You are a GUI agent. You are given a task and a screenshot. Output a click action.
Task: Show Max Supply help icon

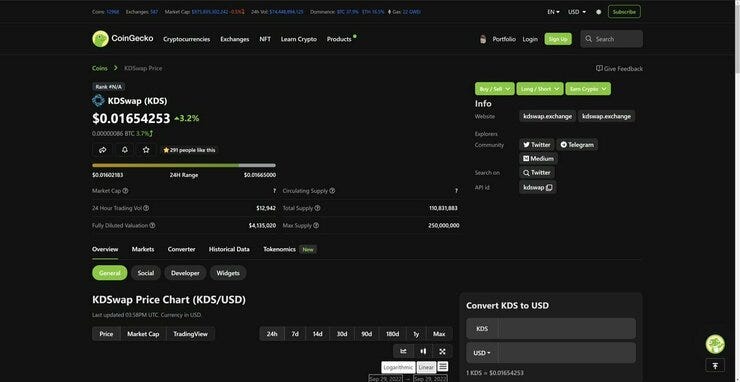tap(316, 225)
